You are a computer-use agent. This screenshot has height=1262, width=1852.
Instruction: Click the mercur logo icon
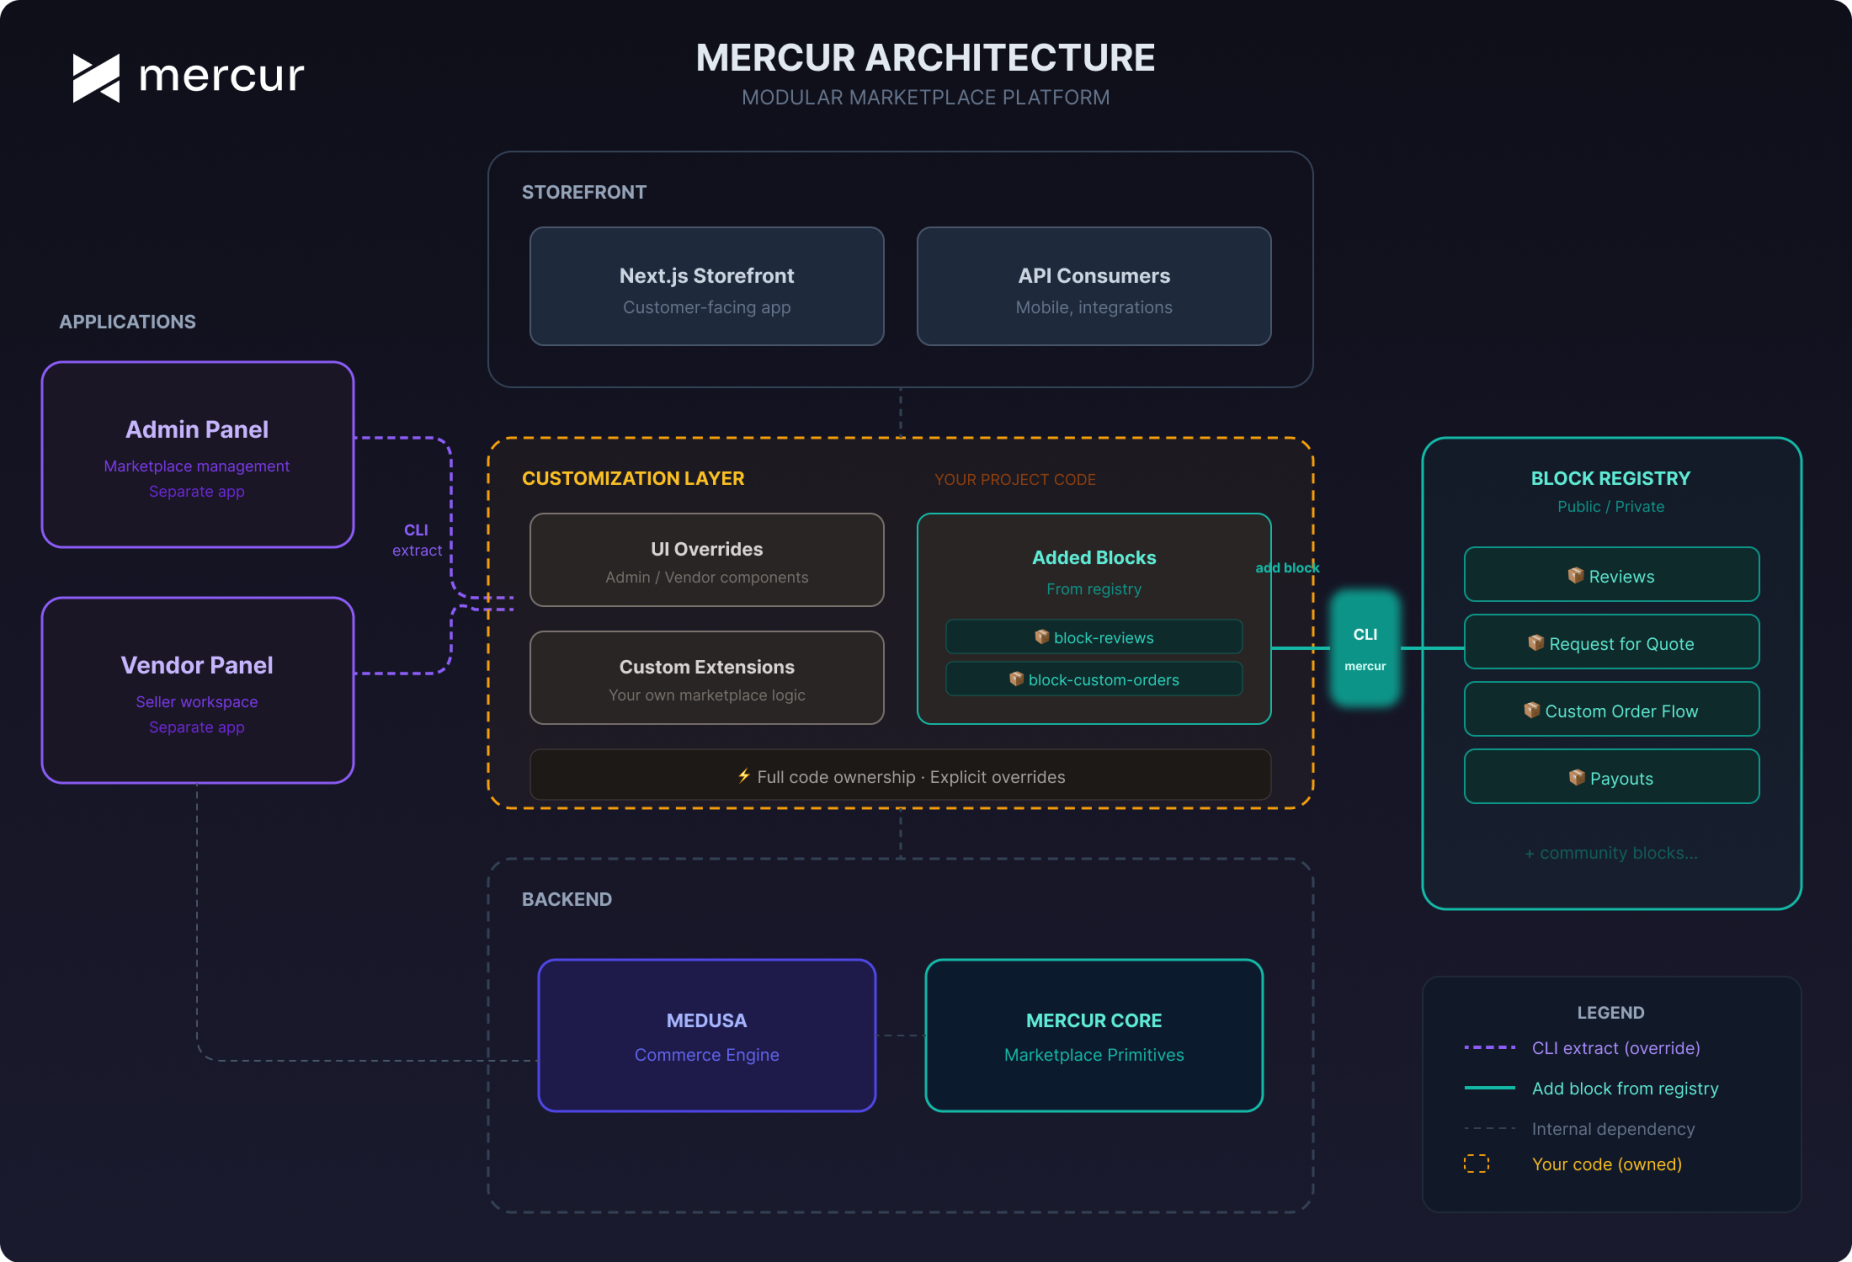tap(95, 76)
